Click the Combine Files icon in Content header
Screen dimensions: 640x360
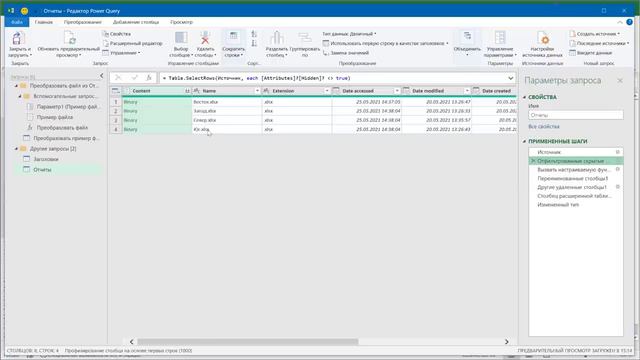pyautogui.click(x=187, y=91)
